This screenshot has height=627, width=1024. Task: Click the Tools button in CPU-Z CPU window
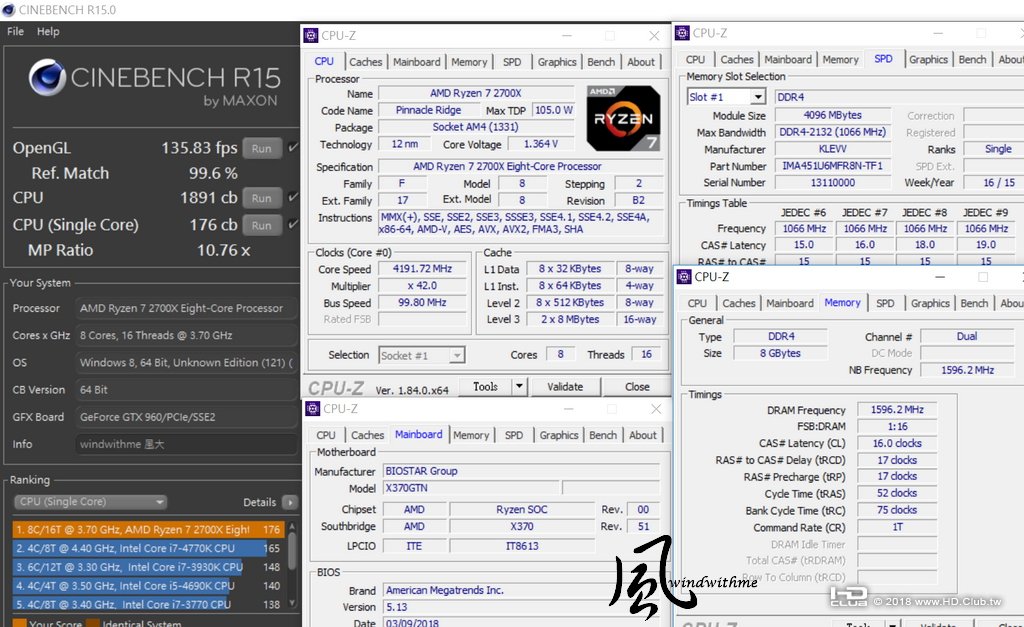point(485,386)
